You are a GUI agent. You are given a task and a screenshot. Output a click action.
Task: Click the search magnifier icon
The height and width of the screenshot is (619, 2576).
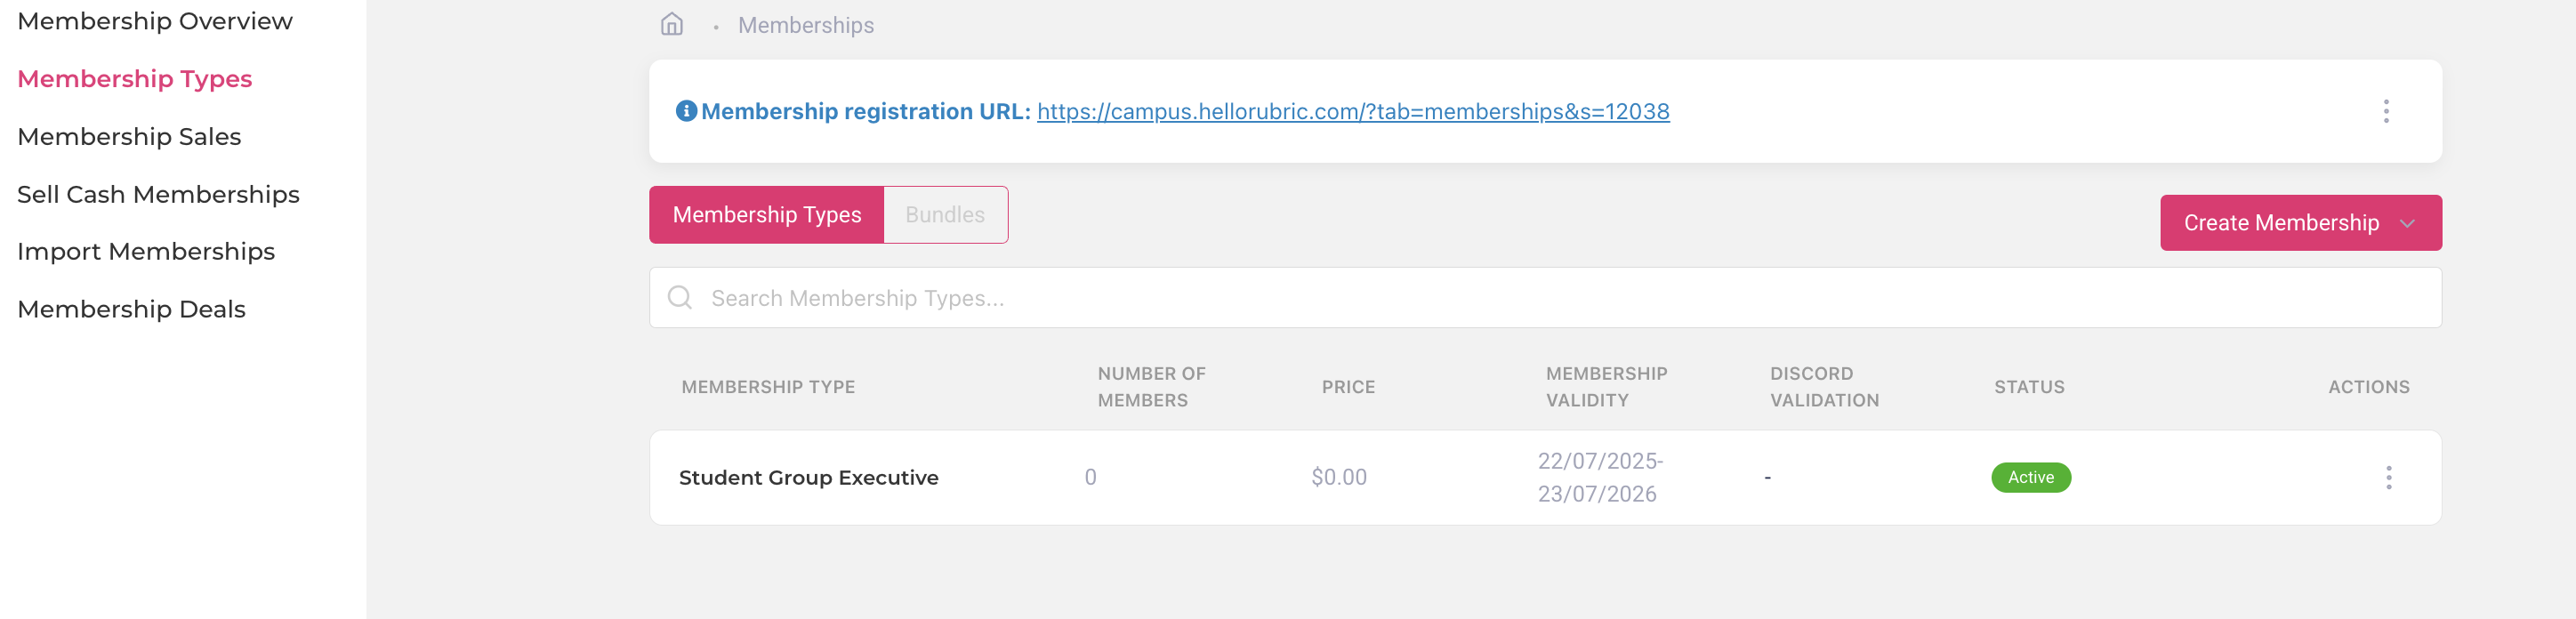[680, 298]
